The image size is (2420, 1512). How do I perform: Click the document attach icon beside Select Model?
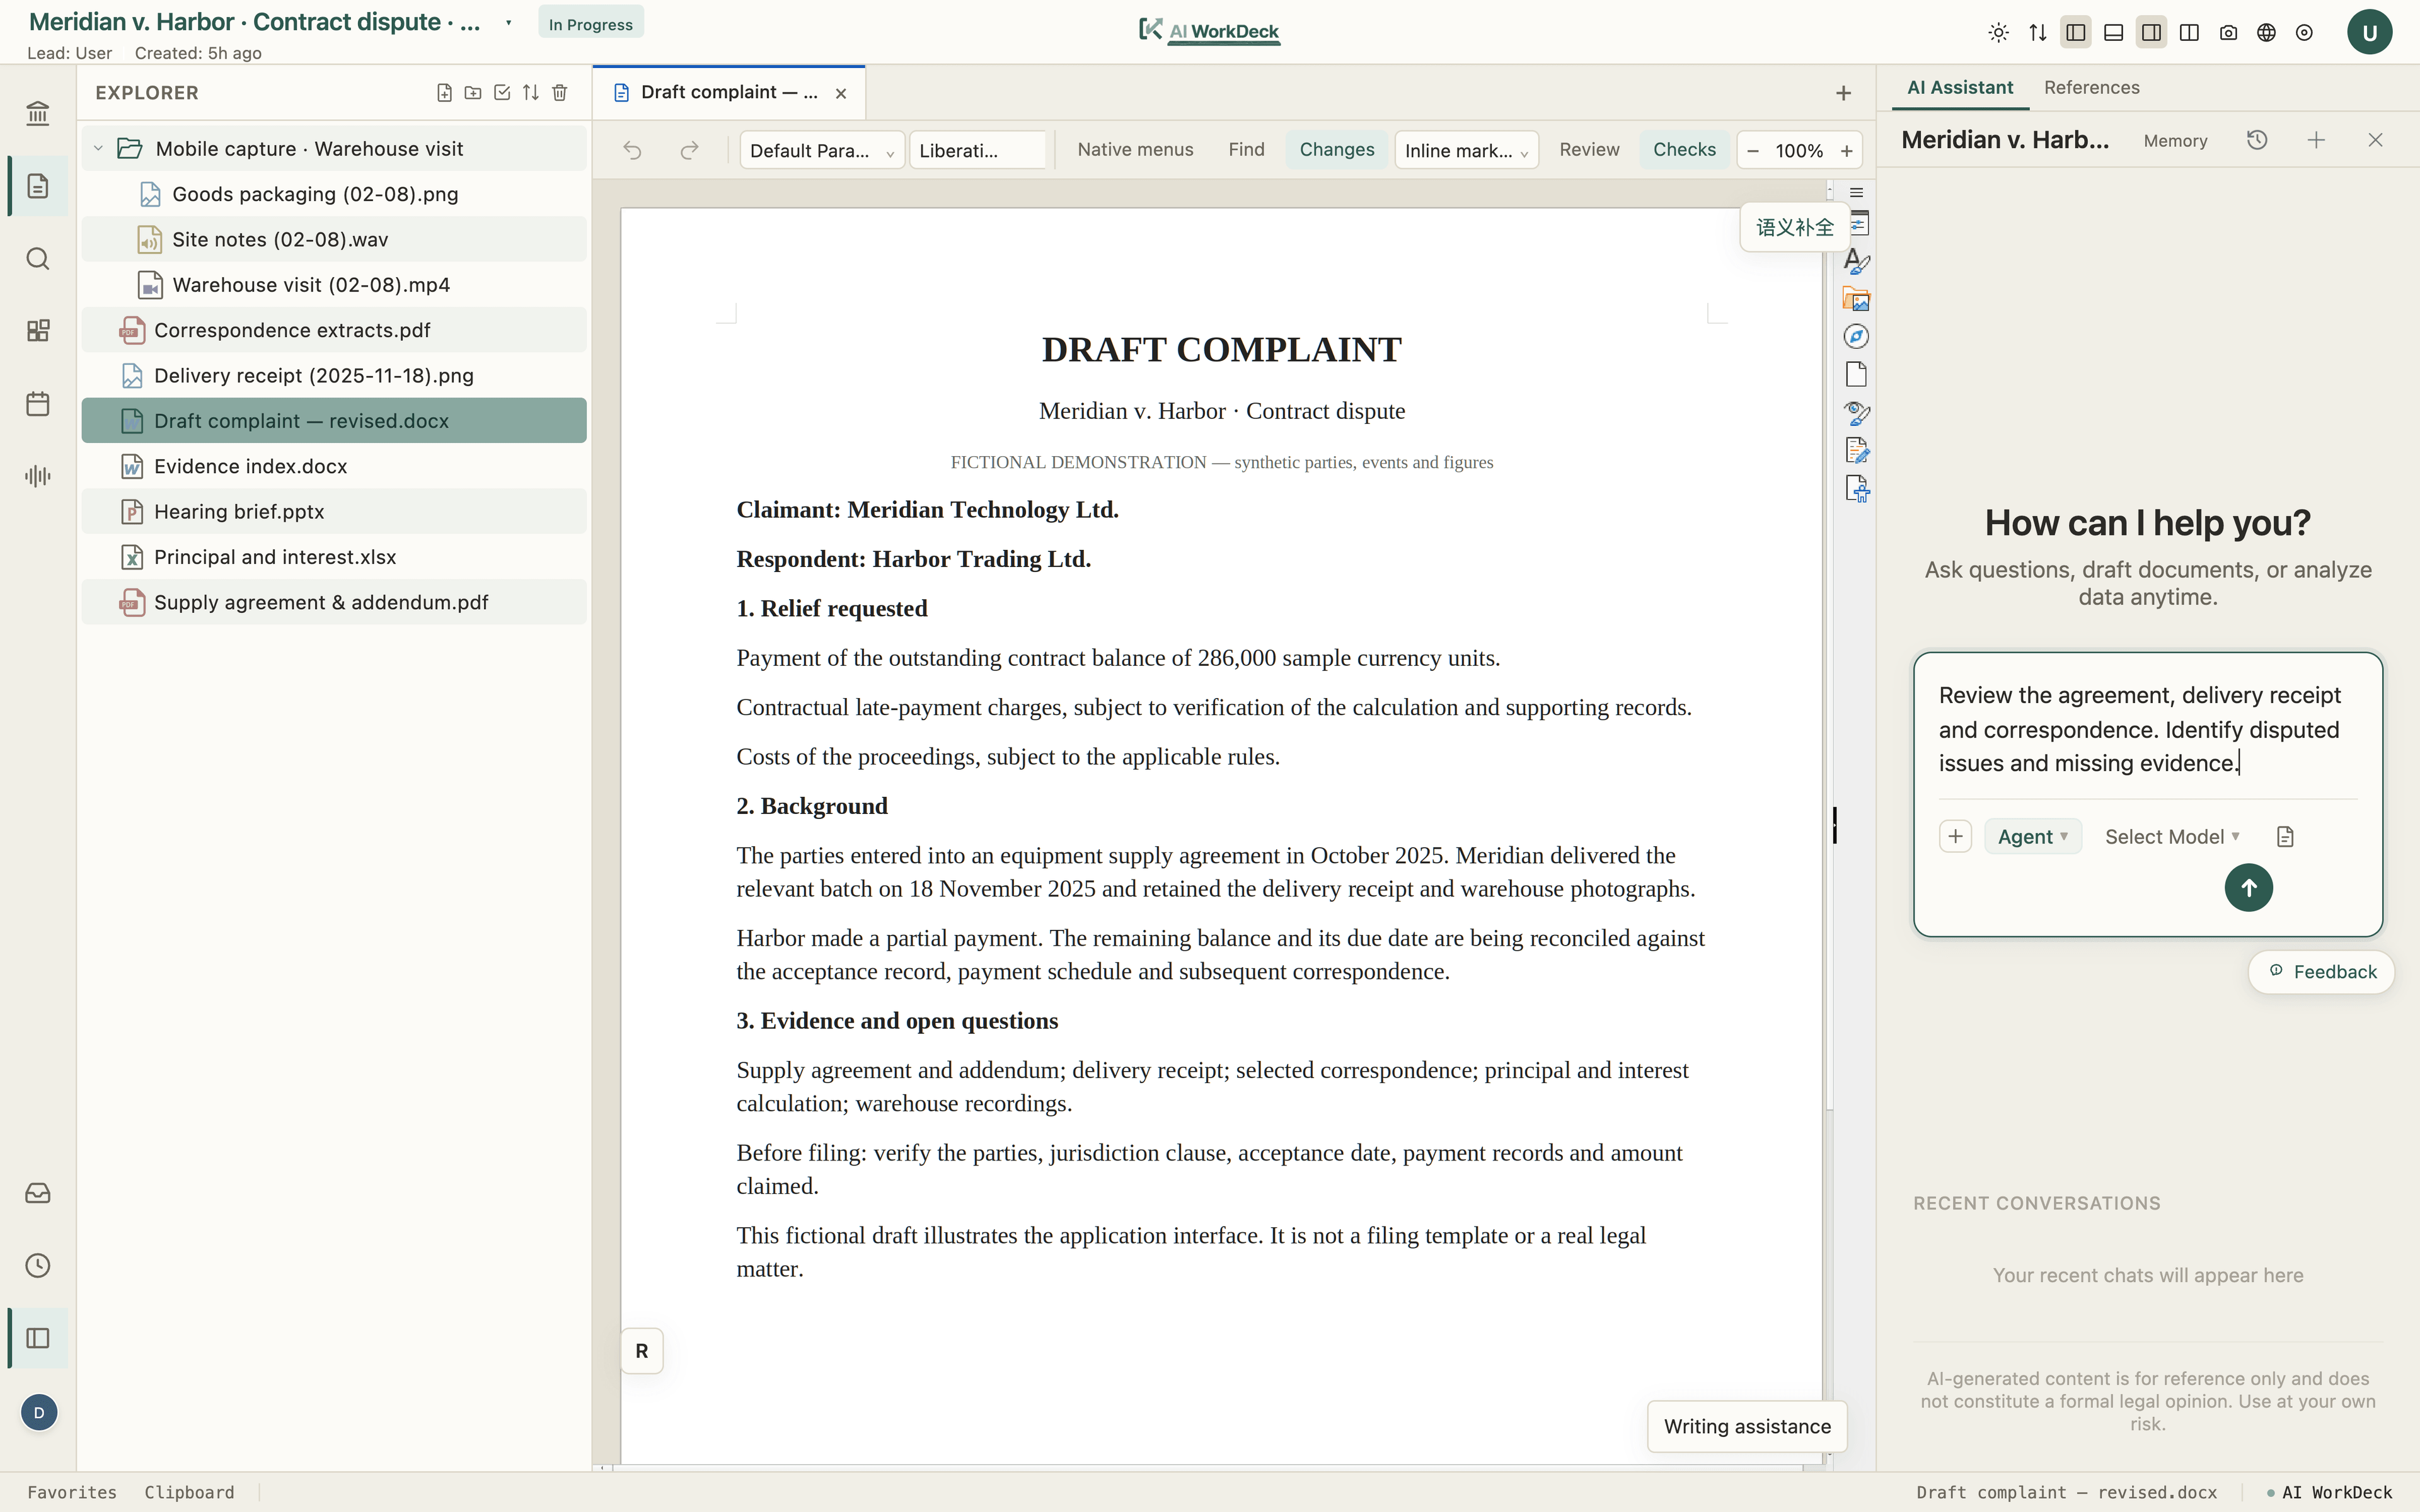coord(2285,837)
